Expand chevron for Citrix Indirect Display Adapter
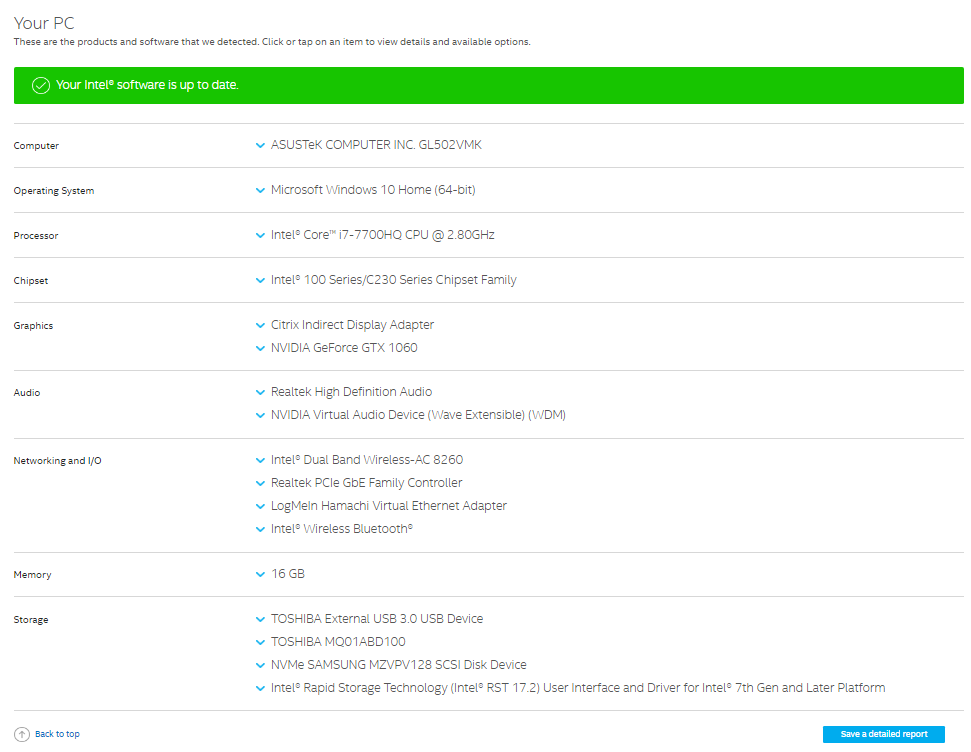The image size is (971, 752). click(x=260, y=325)
